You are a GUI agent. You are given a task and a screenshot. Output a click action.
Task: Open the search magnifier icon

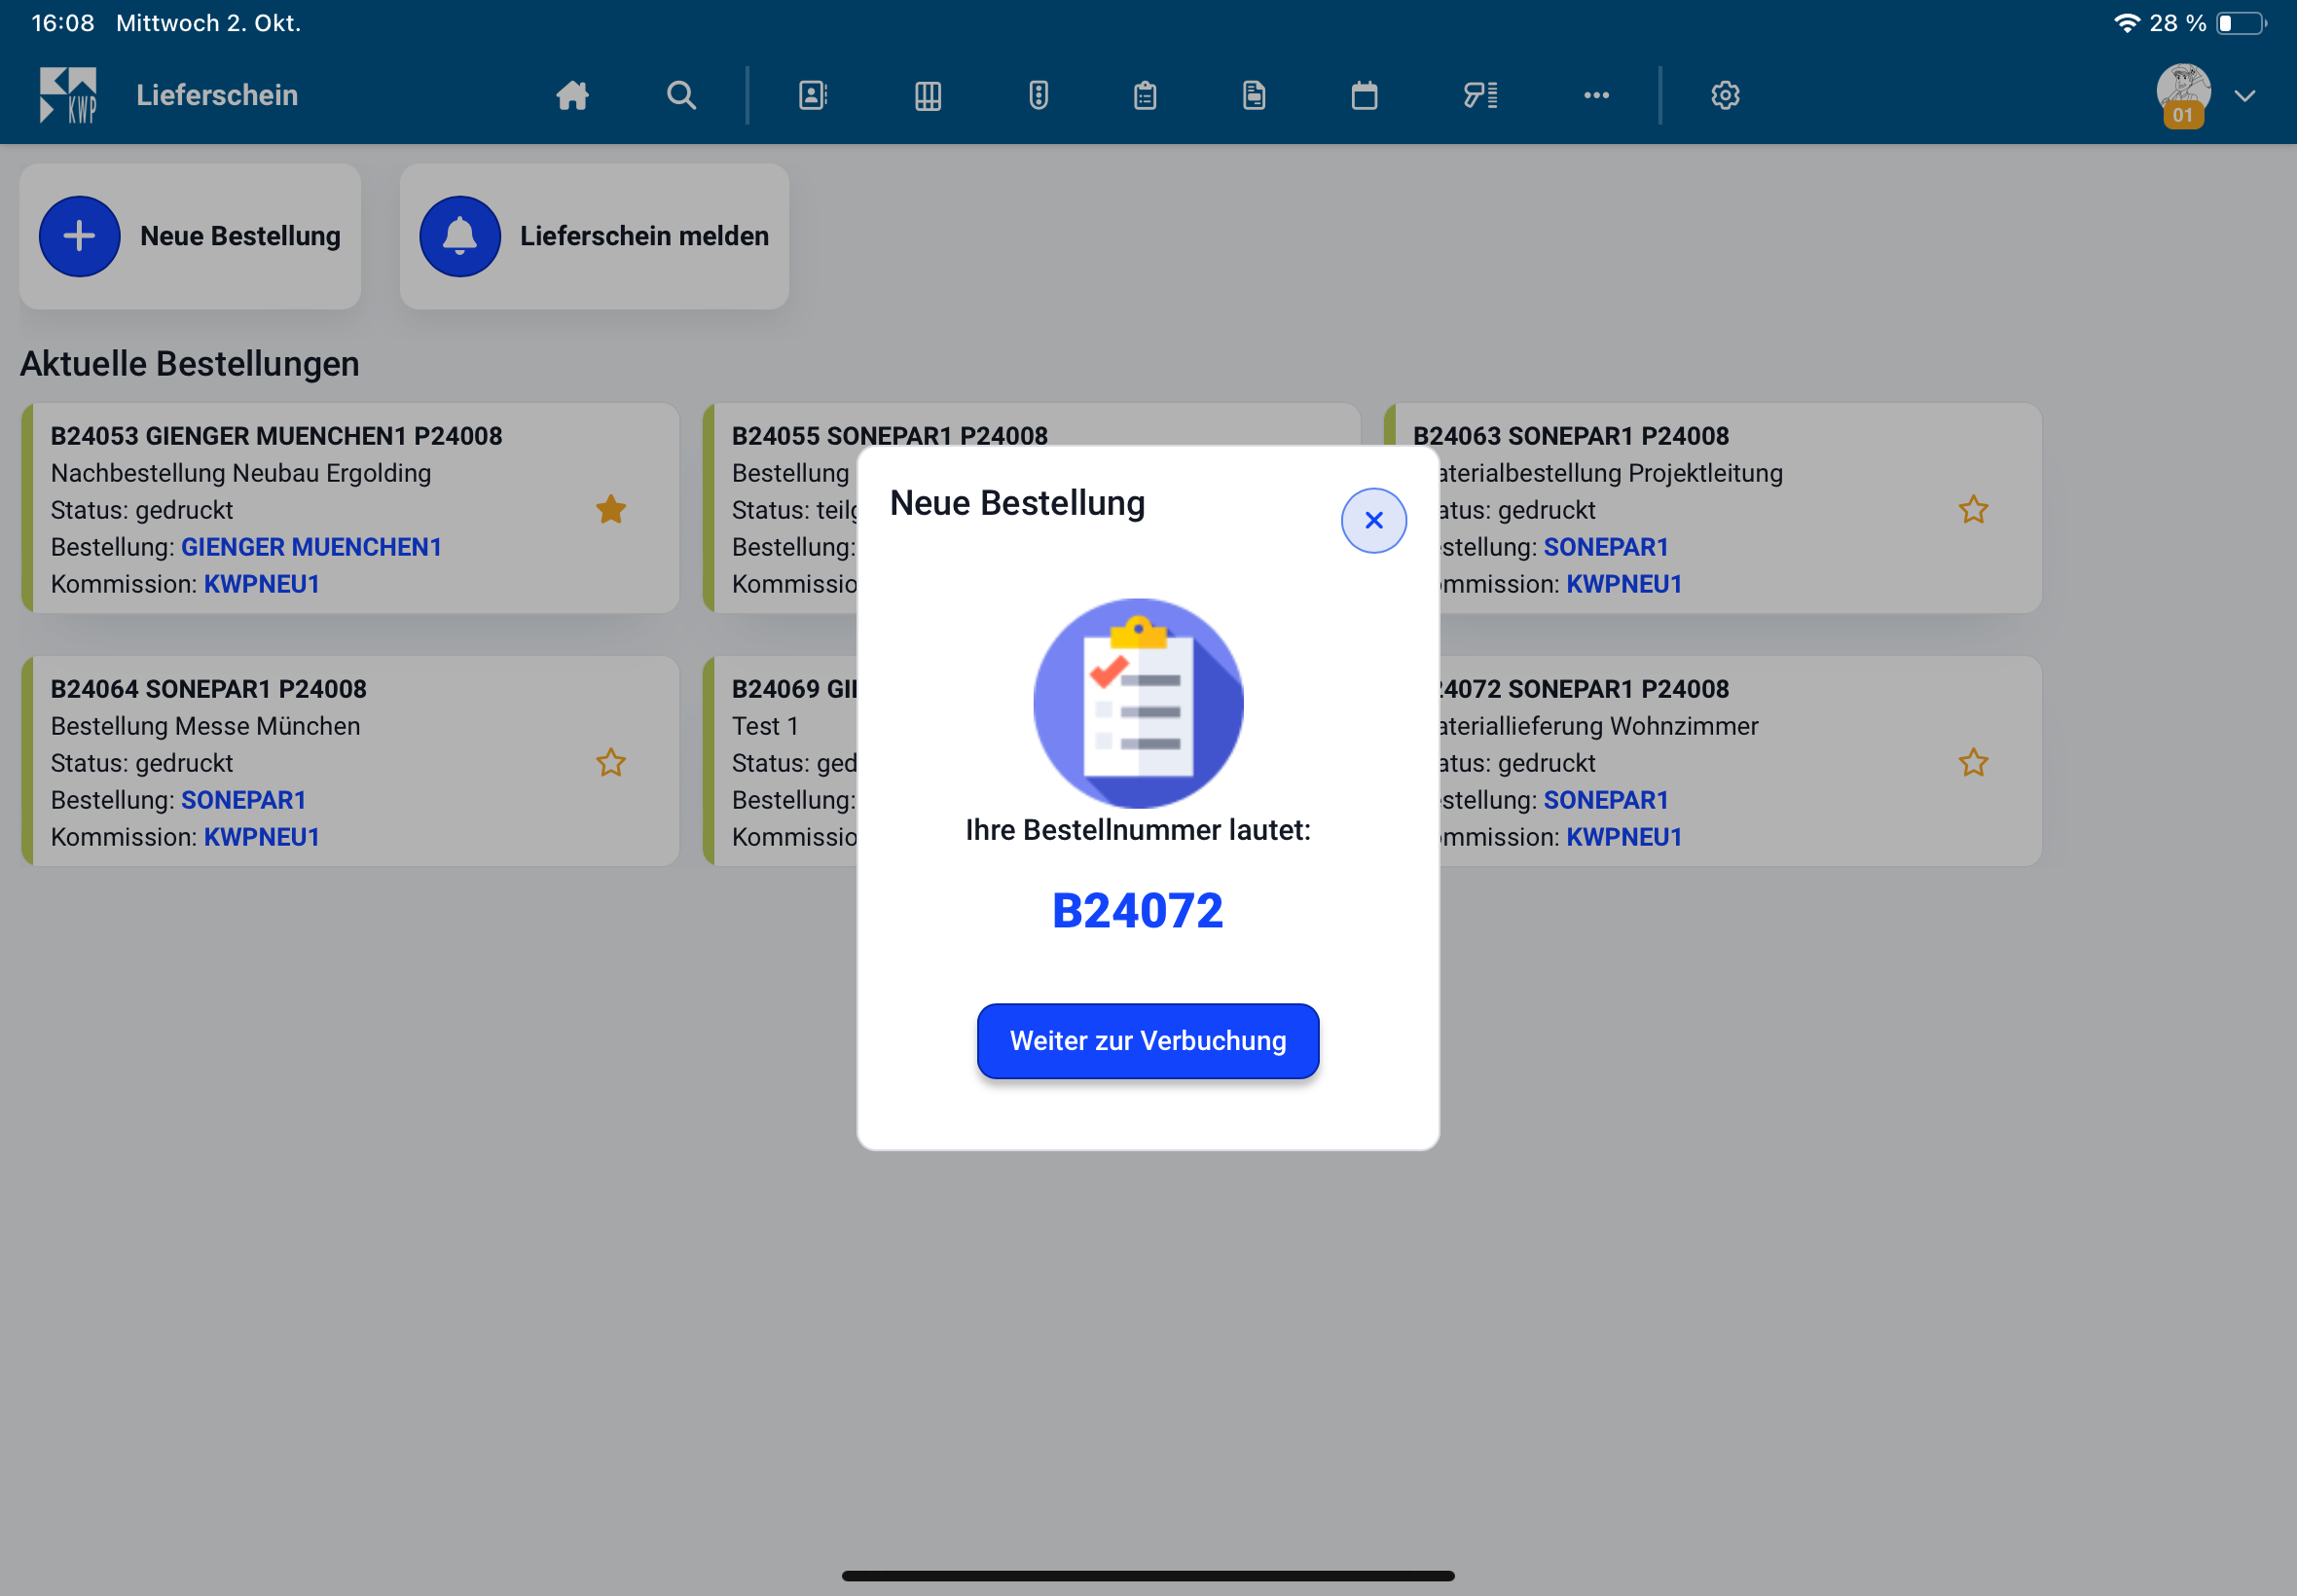[681, 95]
